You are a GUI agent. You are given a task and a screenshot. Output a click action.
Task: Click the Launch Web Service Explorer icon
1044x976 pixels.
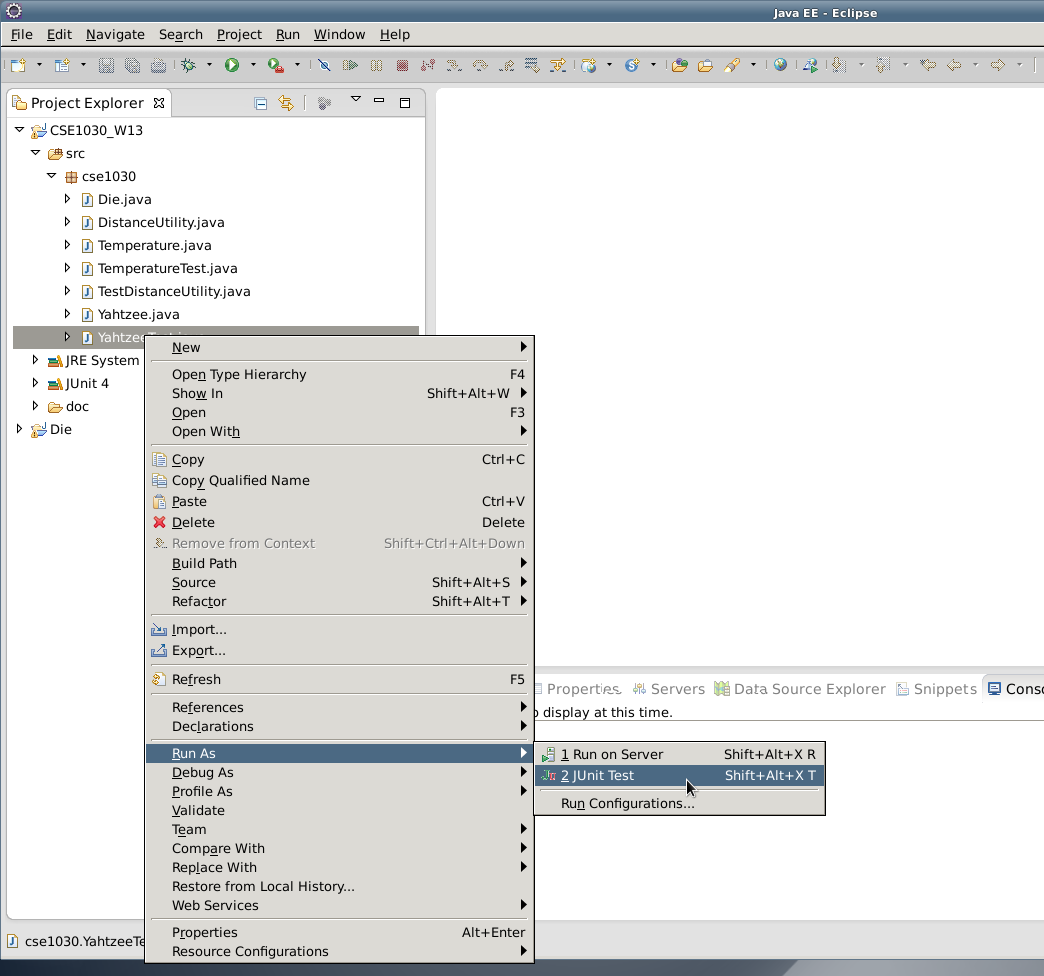(x=810, y=65)
